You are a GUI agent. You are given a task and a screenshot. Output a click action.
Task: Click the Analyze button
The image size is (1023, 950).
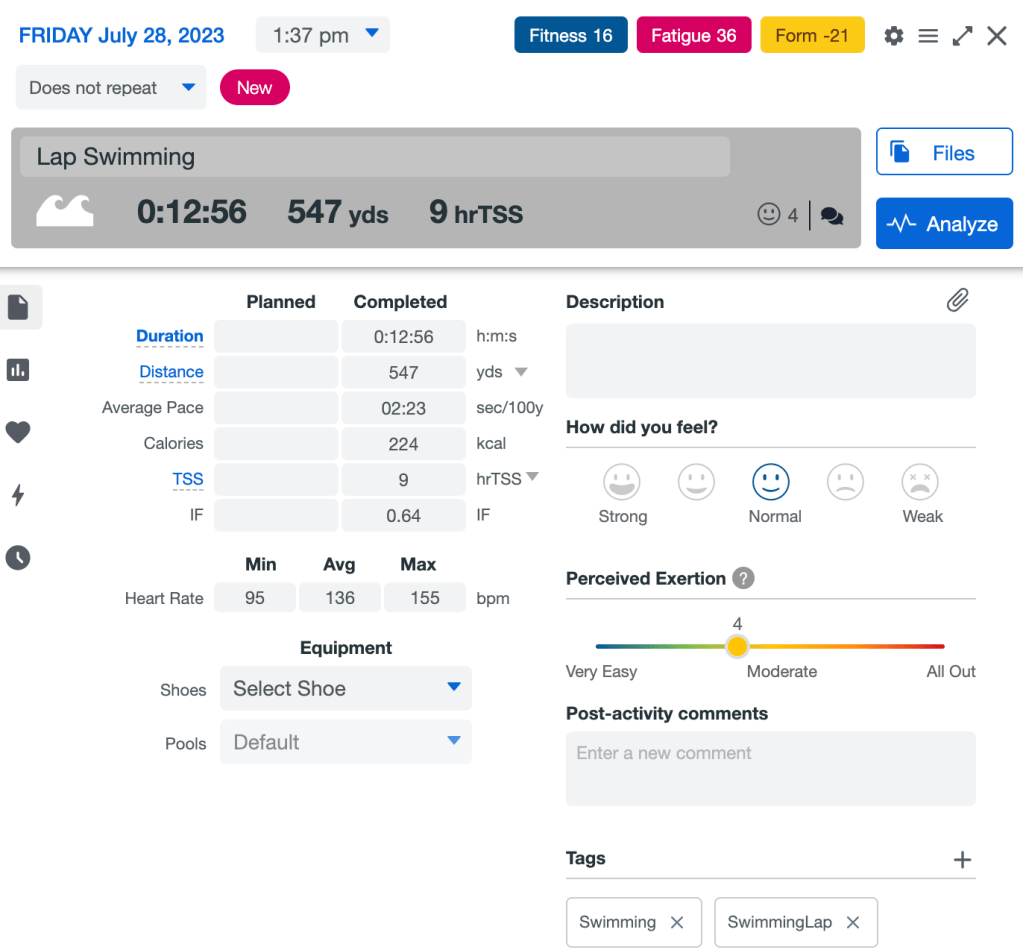click(x=943, y=224)
